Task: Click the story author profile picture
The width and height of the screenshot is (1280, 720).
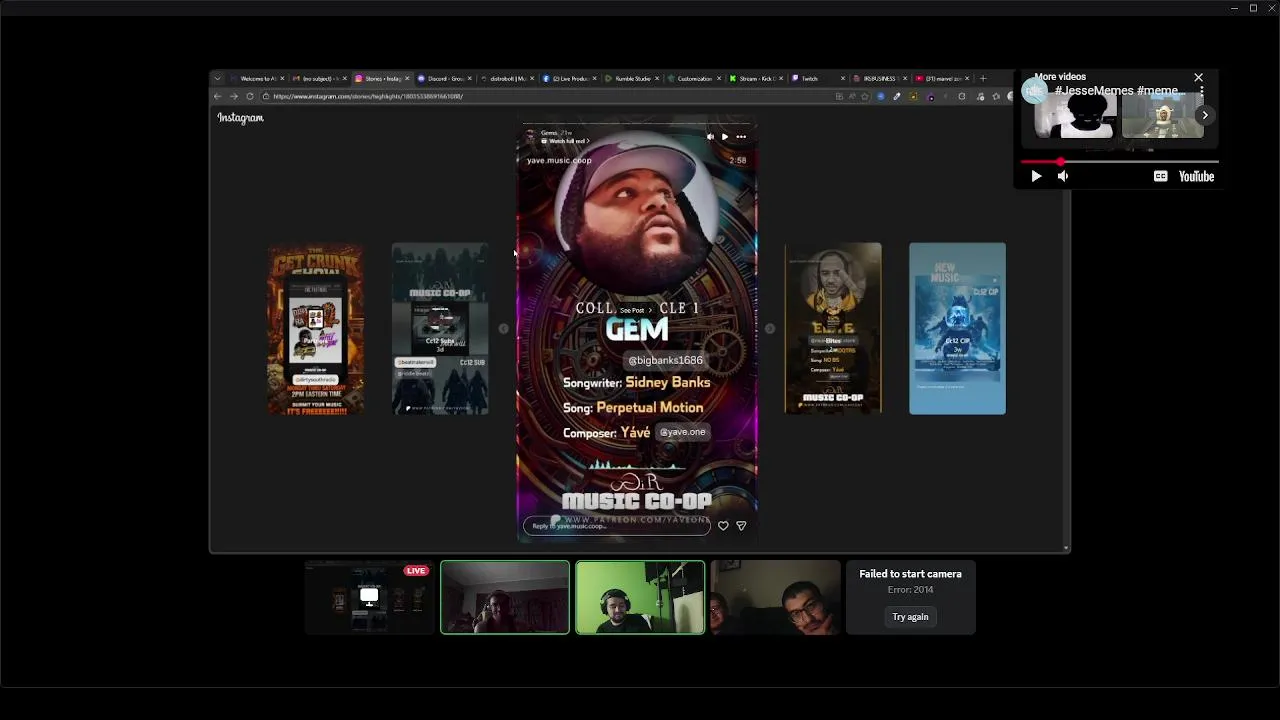Action: pyautogui.click(x=529, y=137)
